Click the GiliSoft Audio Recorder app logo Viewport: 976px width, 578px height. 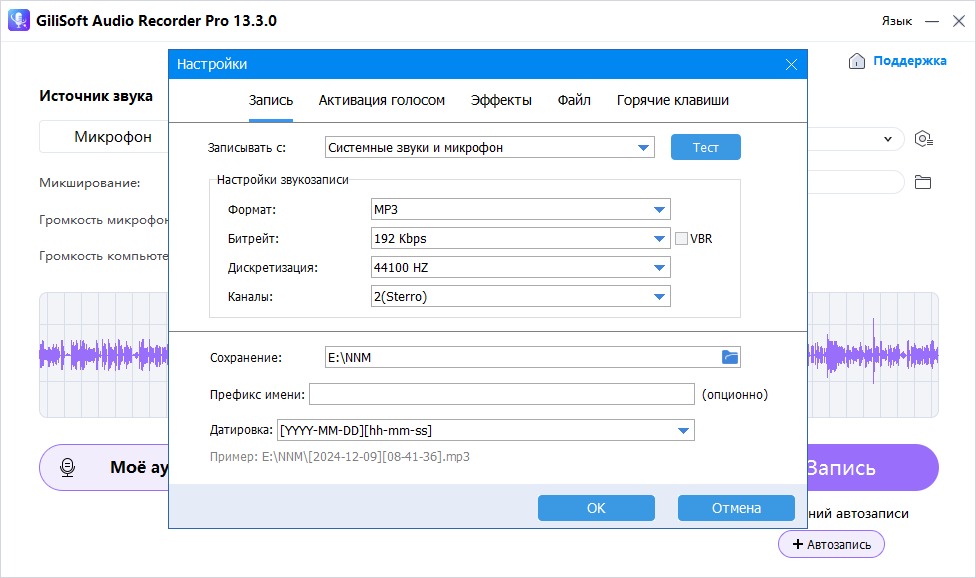19,20
